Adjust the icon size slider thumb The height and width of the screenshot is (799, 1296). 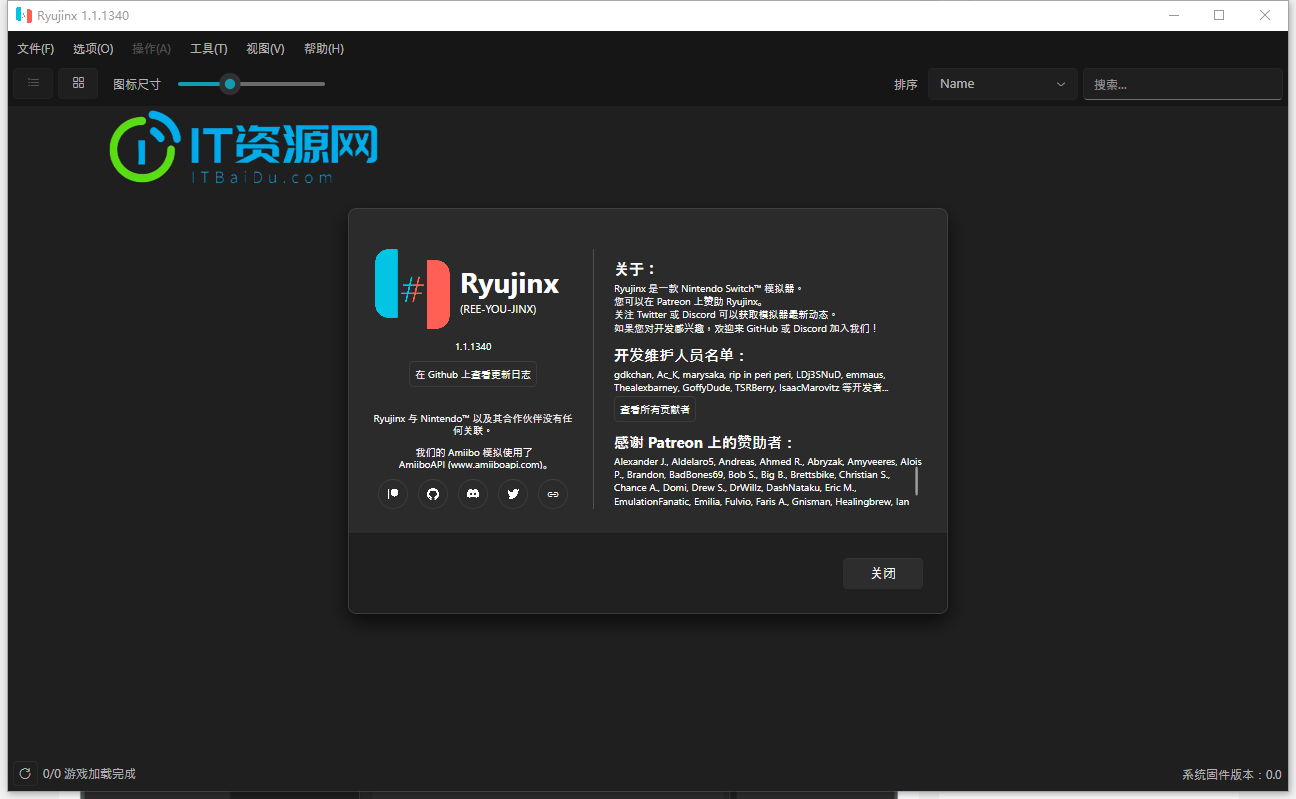point(230,84)
